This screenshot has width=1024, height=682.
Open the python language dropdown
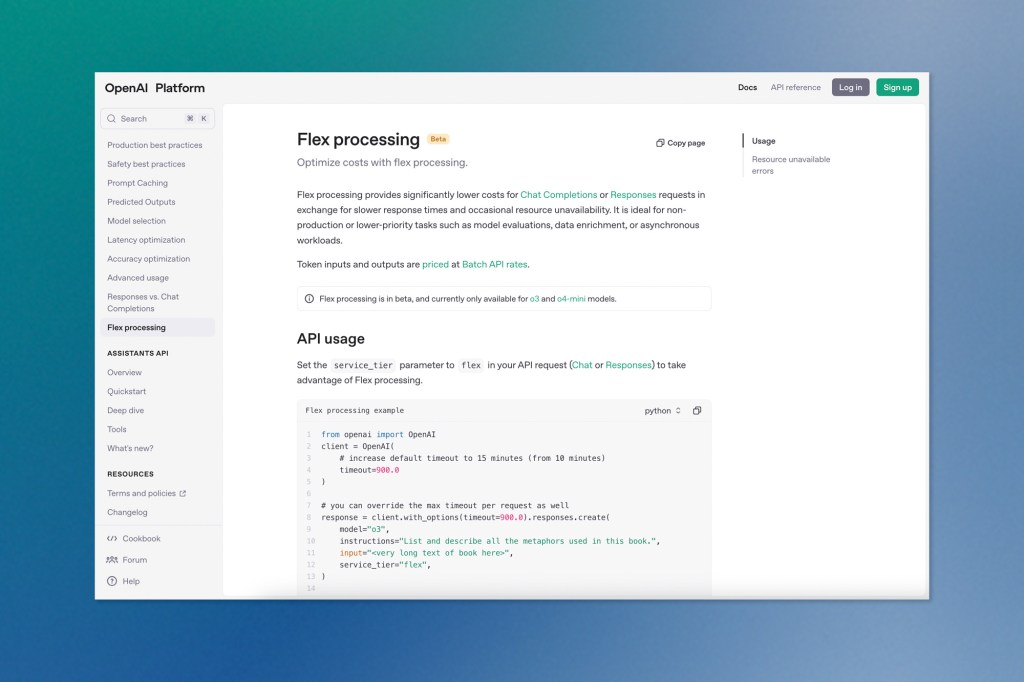[x=662, y=410]
